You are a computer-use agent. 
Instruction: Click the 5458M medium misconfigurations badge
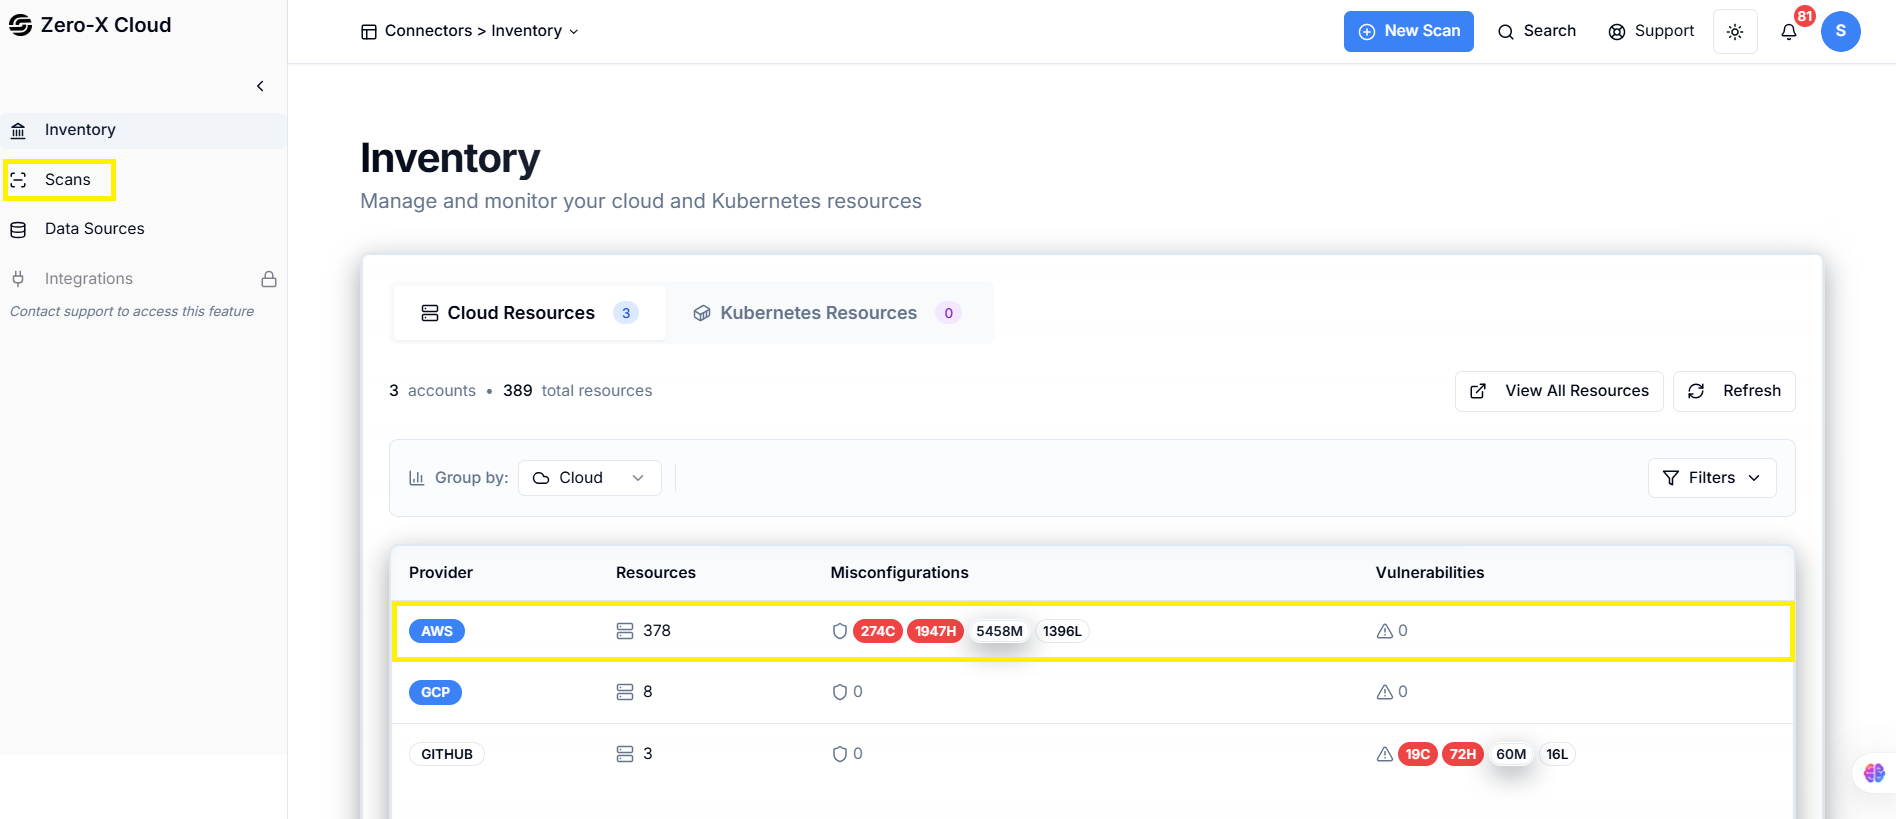pos(999,631)
